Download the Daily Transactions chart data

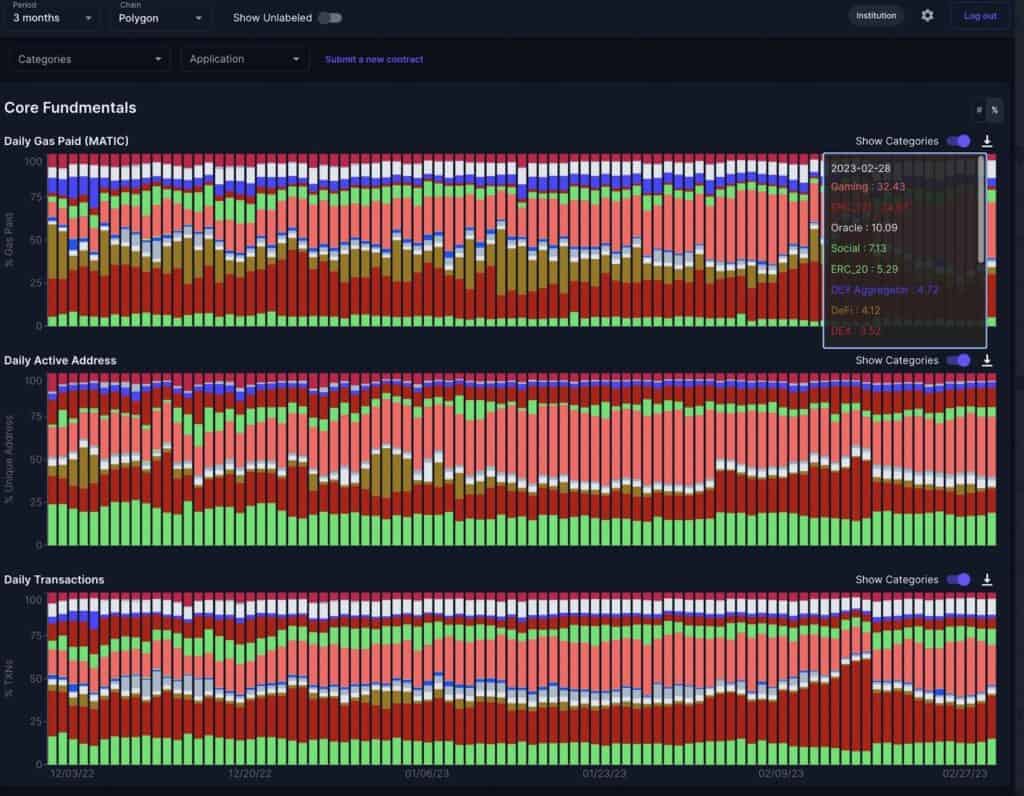987,580
